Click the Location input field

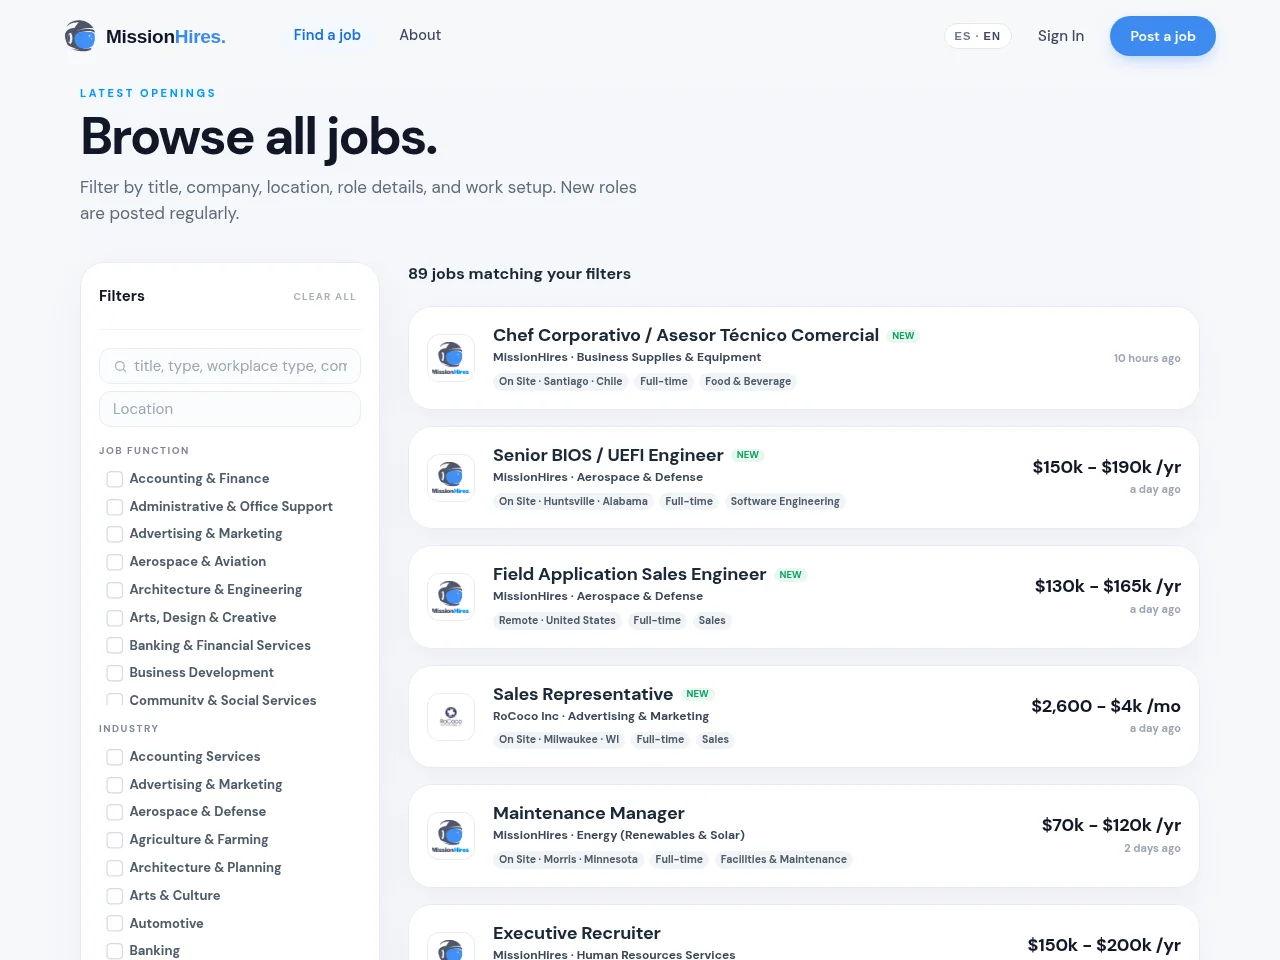(x=230, y=409)
